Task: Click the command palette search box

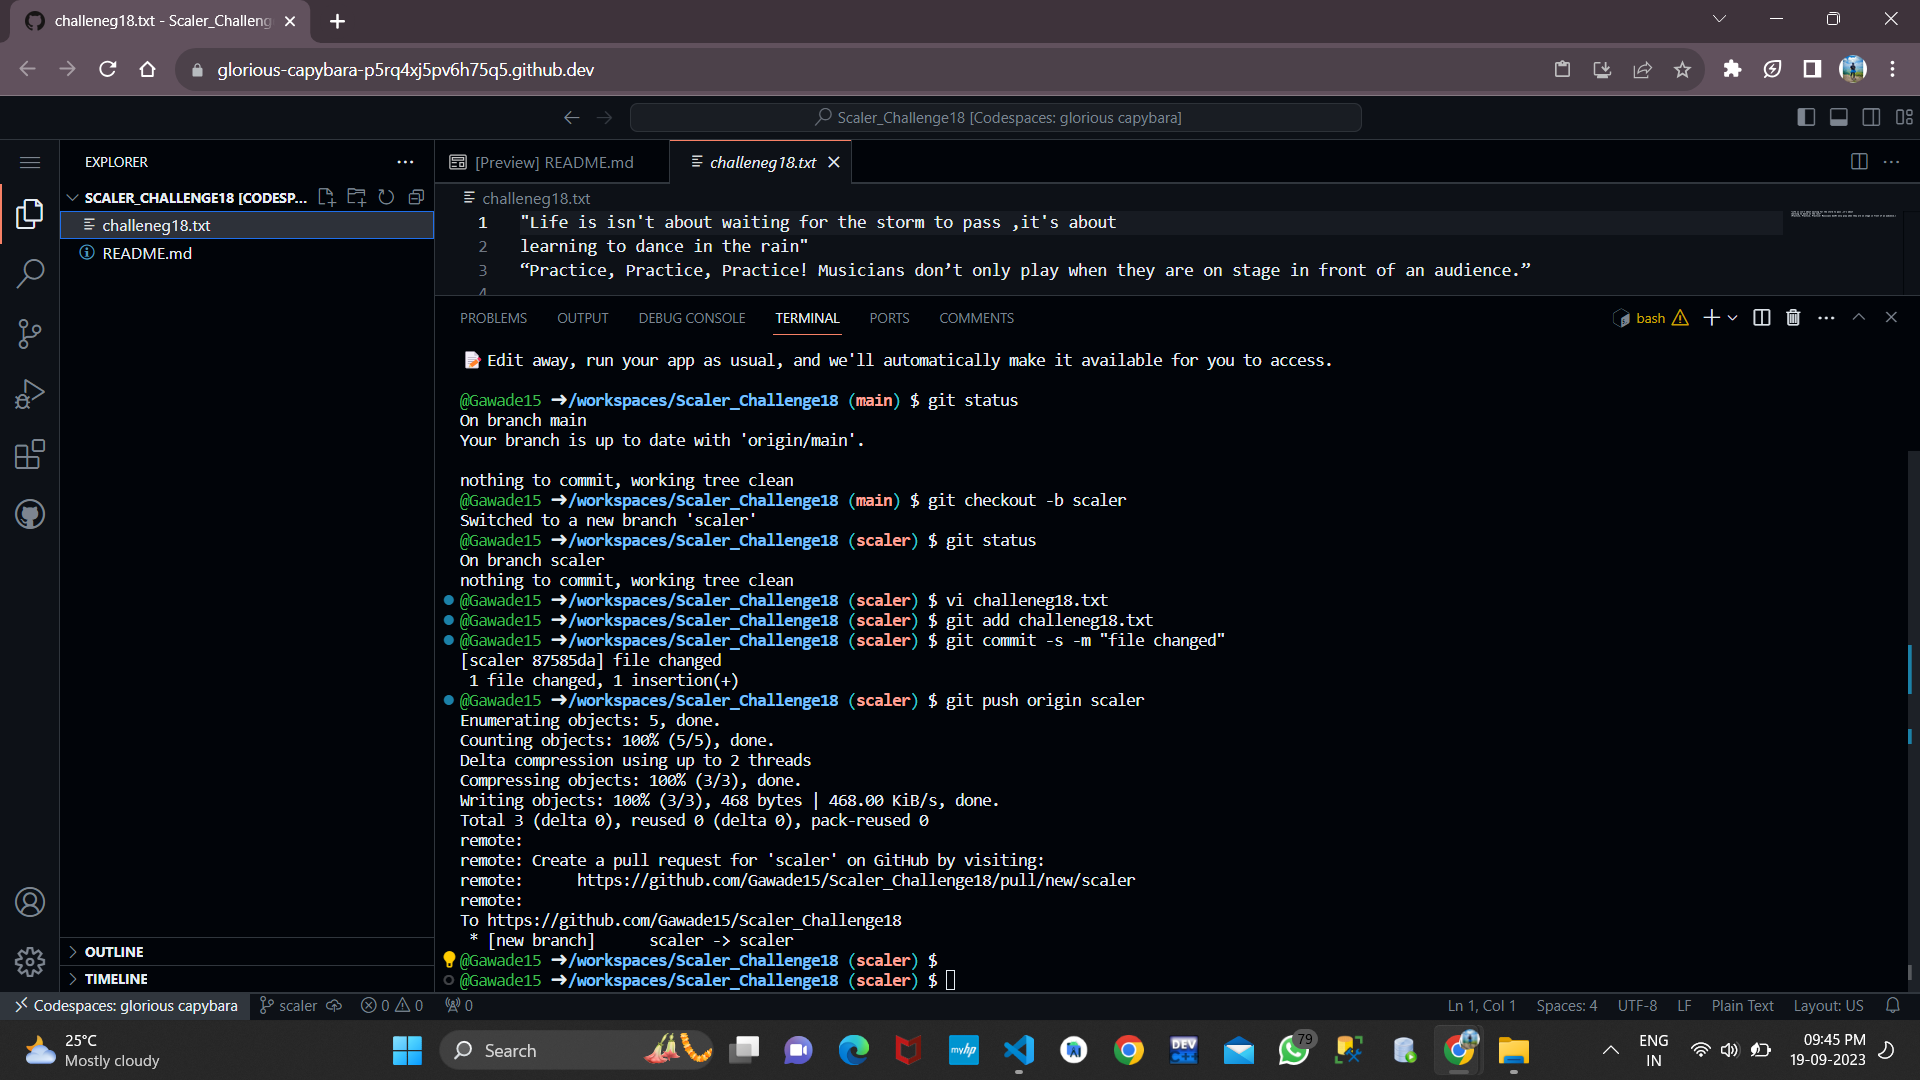Action: click(x=996, y=117)
